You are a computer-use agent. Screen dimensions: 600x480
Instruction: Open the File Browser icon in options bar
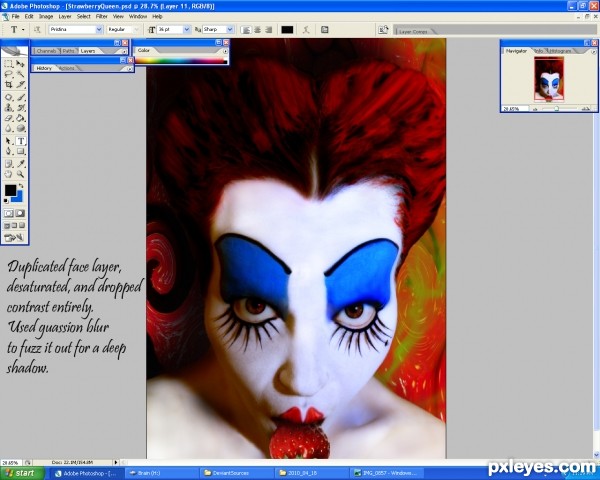coord(383,30)
